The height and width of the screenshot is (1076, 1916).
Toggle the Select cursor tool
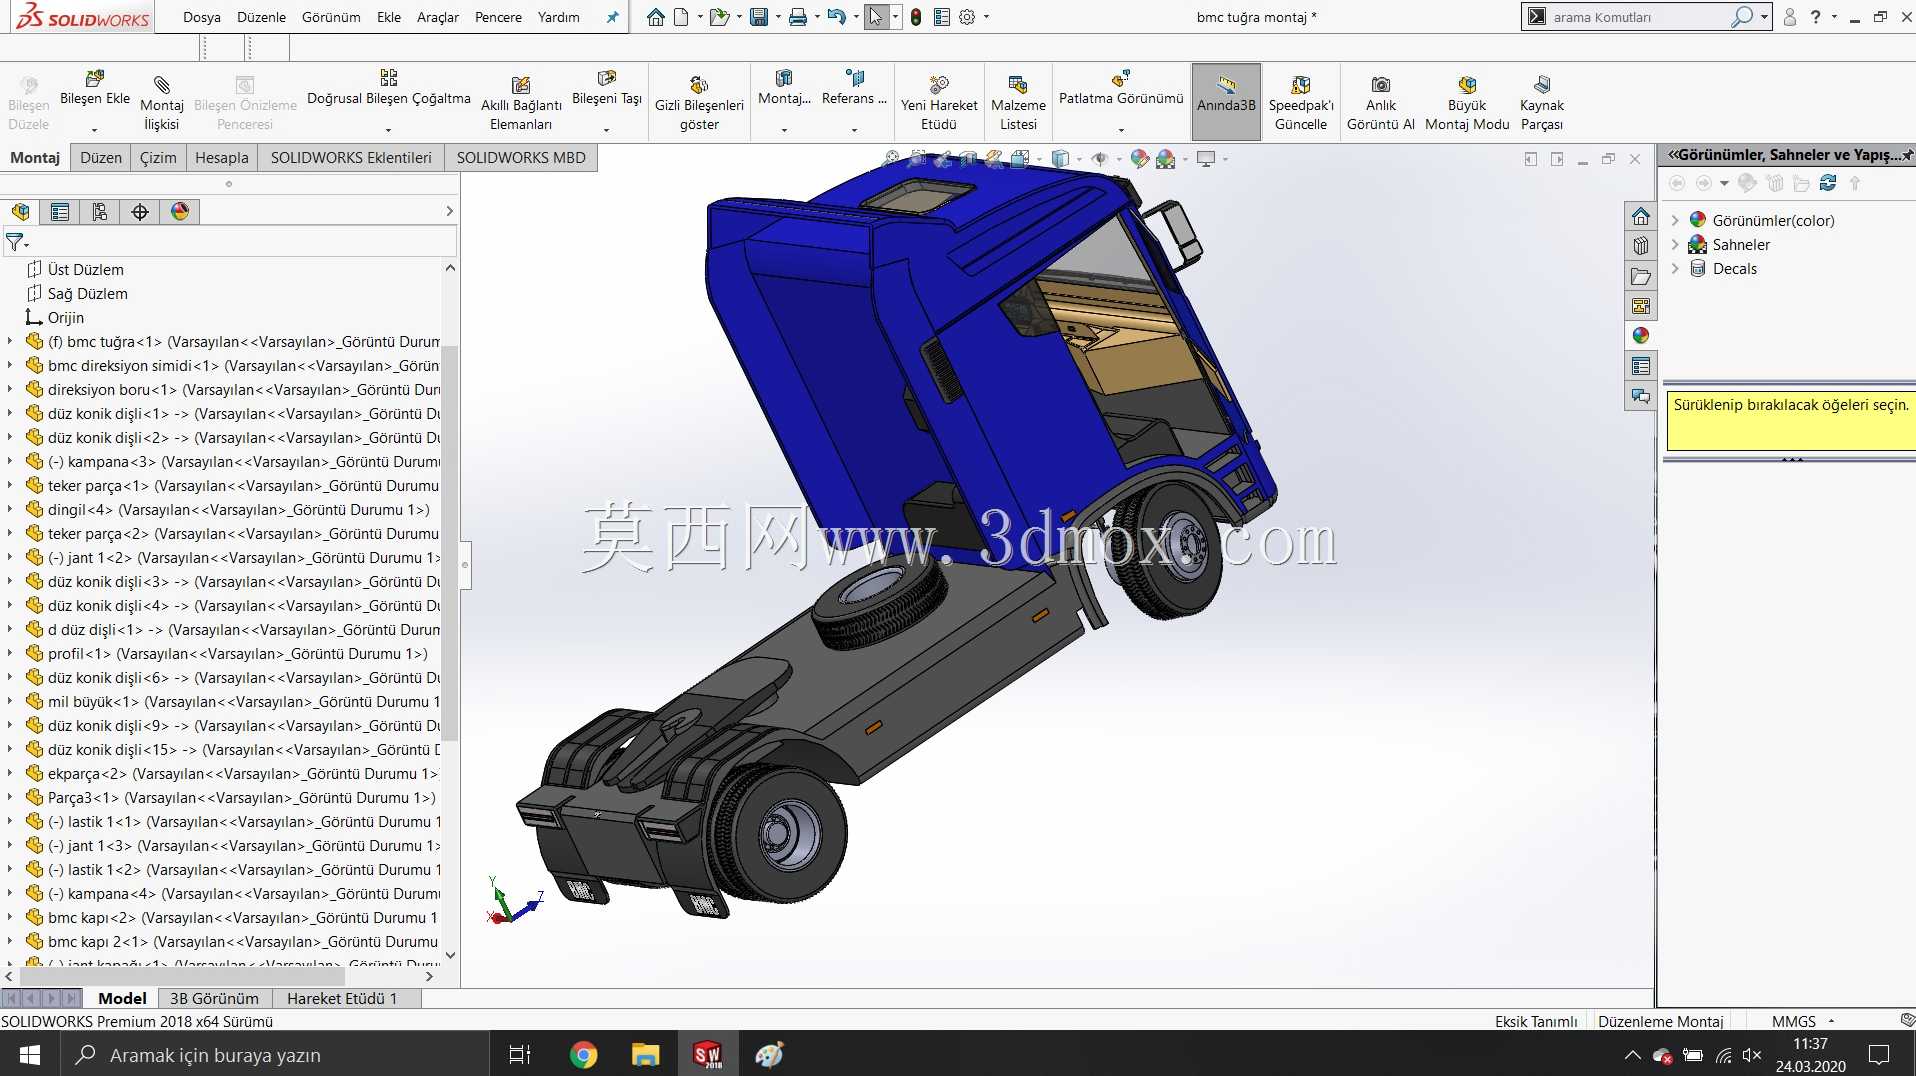point(875,17)
